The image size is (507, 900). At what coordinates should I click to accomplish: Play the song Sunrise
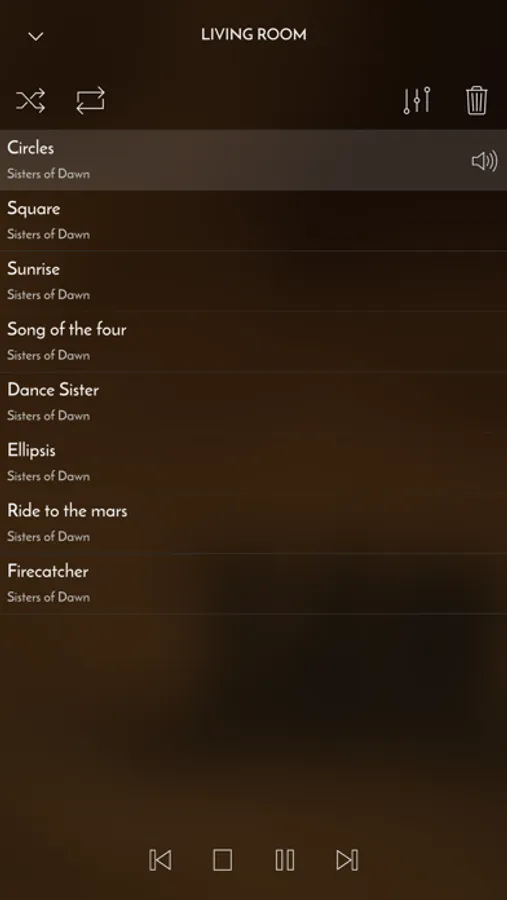(x=253, y=281)
